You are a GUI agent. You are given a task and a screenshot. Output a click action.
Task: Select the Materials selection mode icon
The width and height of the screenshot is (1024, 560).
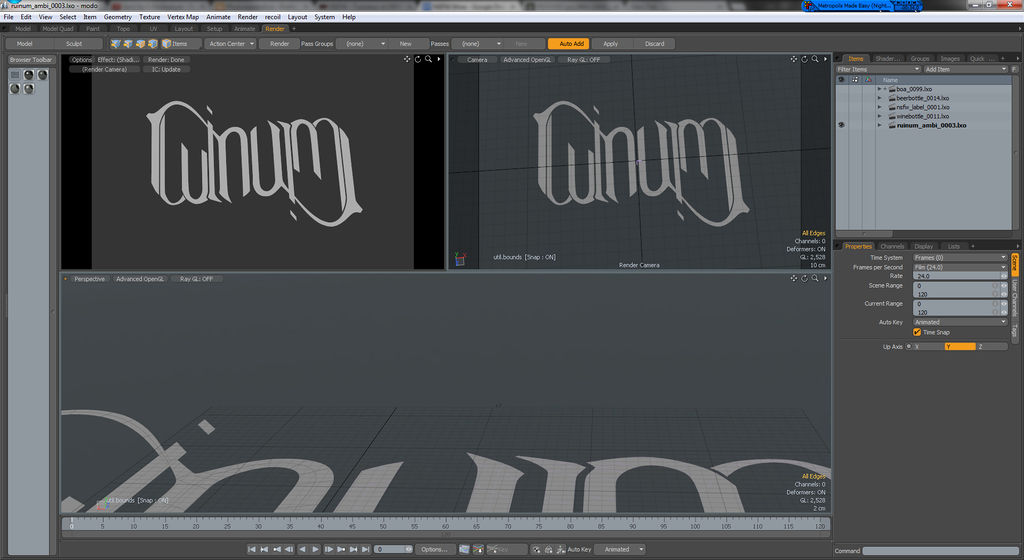[153, 44]
